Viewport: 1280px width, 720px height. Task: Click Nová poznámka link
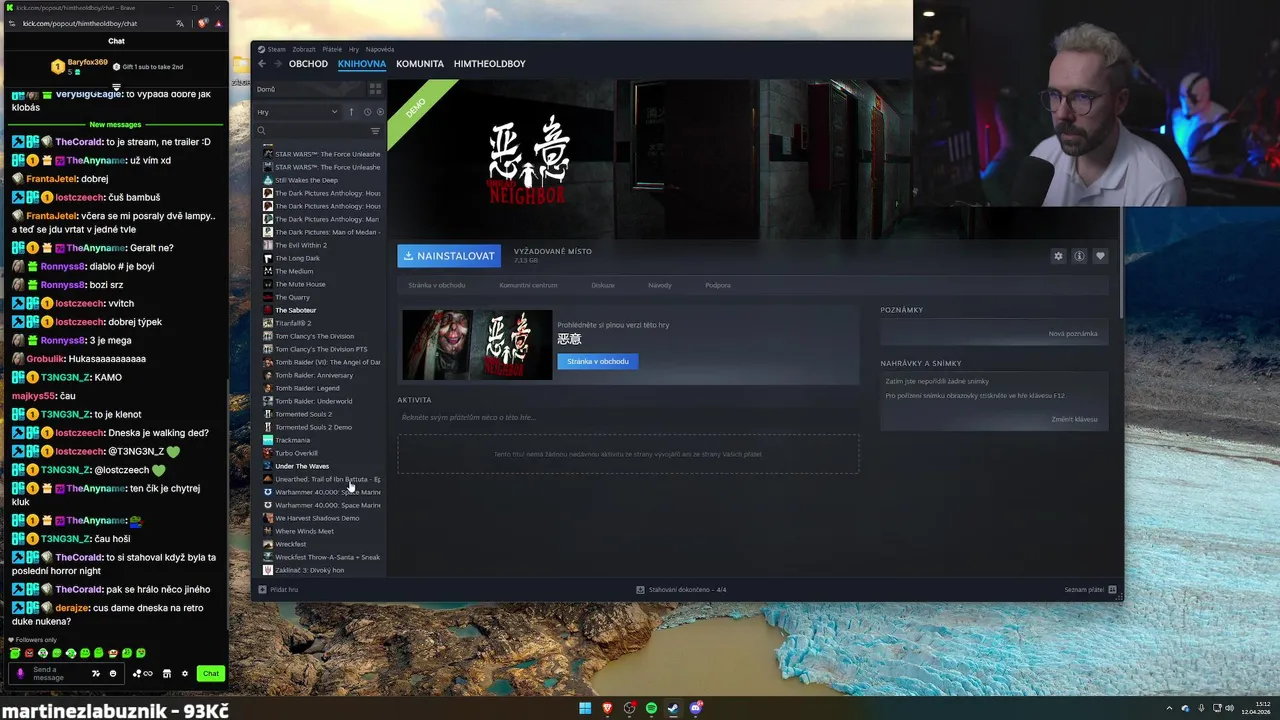coord(1073,334)
